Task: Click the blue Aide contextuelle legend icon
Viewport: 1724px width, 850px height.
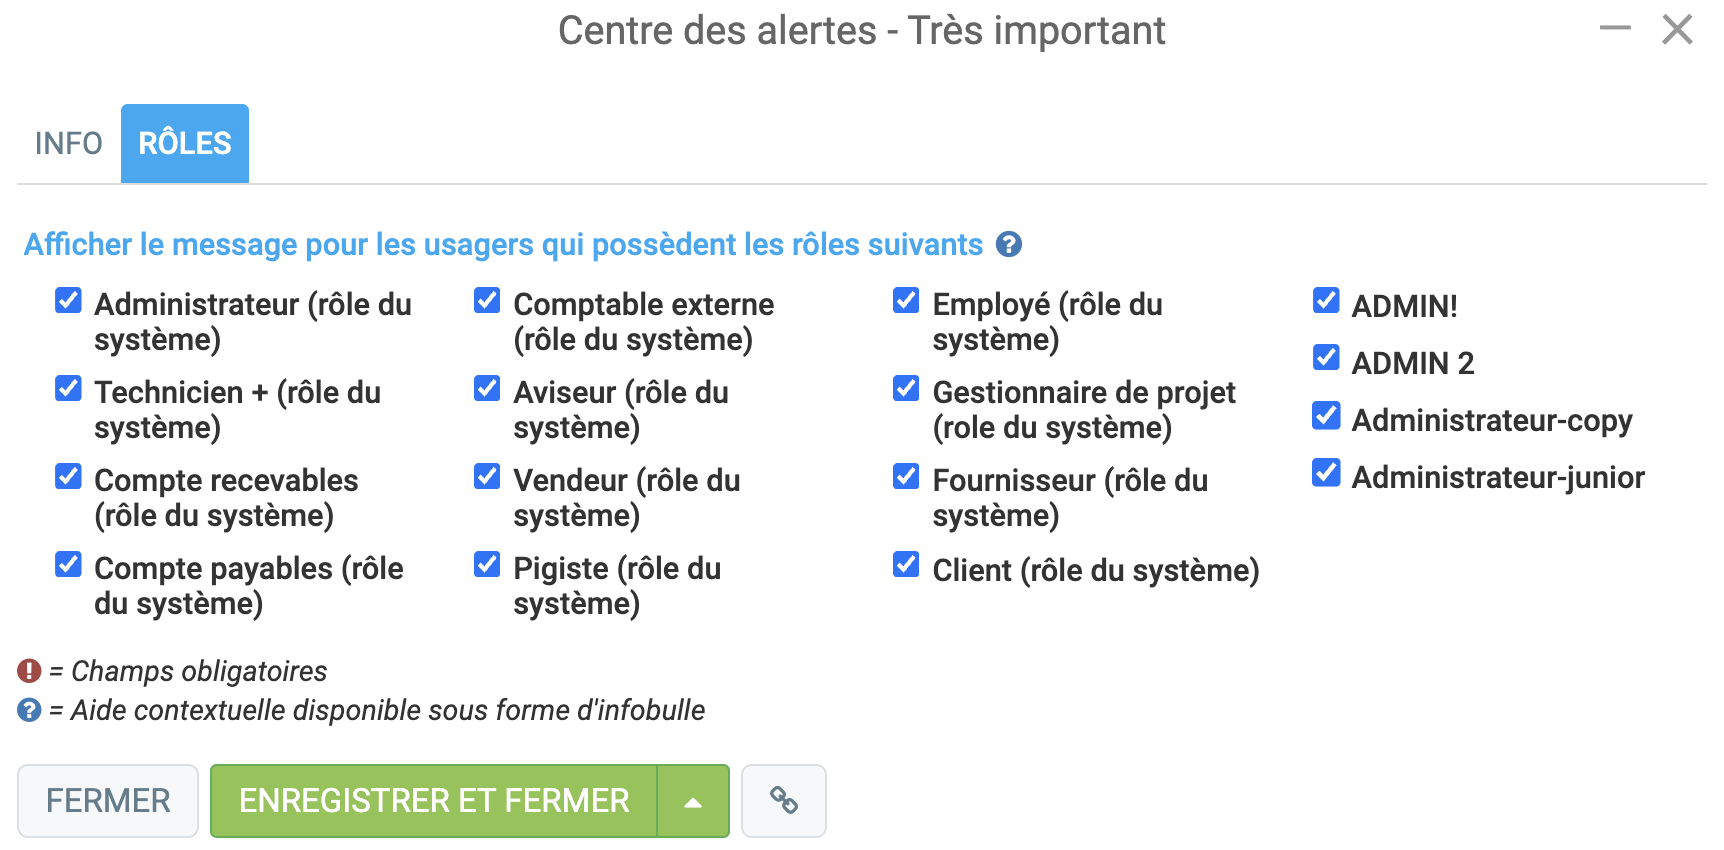Action: point(29,710)
